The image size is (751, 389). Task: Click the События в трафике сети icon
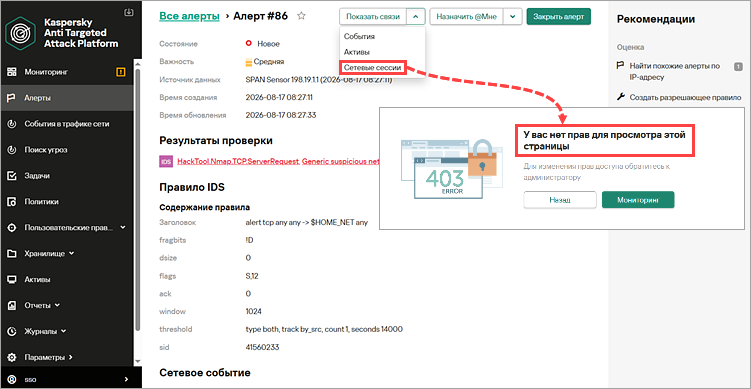click(12, 124)
